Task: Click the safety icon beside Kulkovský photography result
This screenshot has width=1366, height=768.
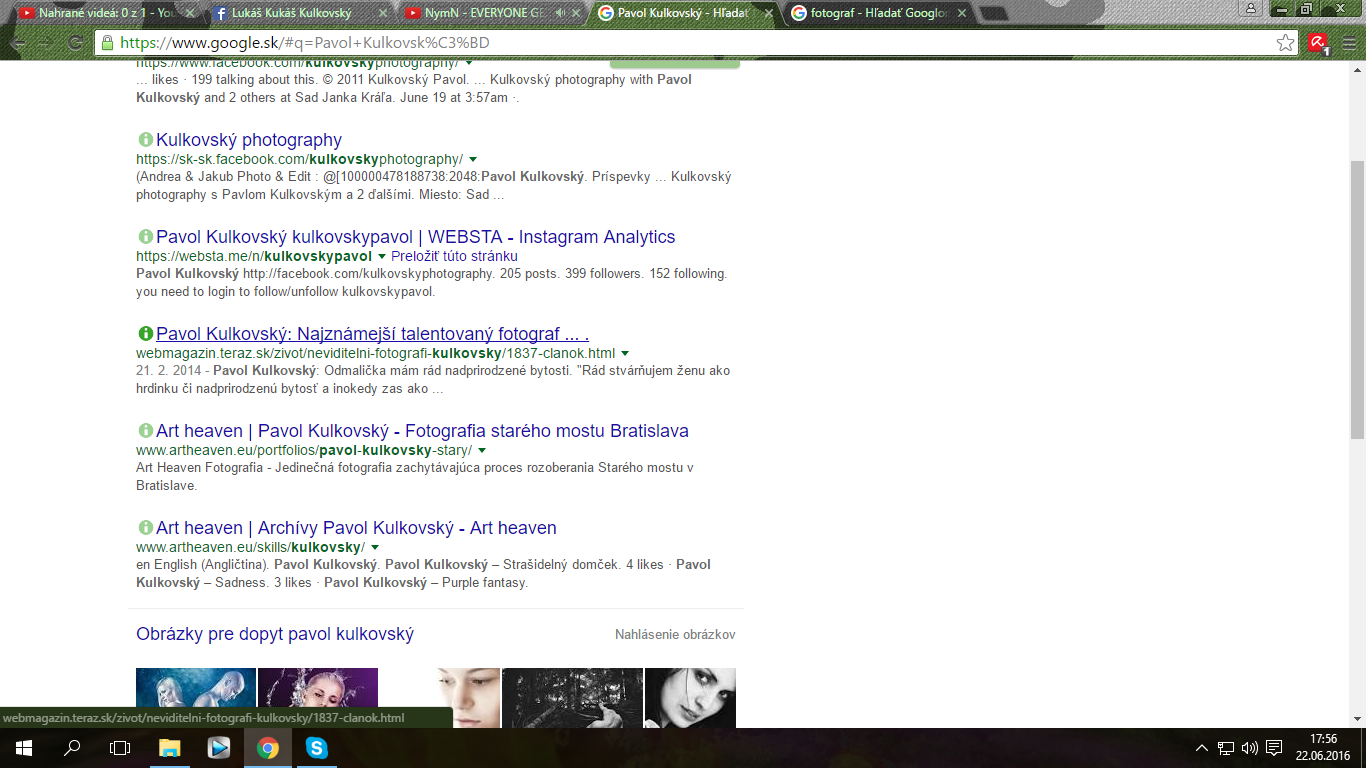Action: 145,140
